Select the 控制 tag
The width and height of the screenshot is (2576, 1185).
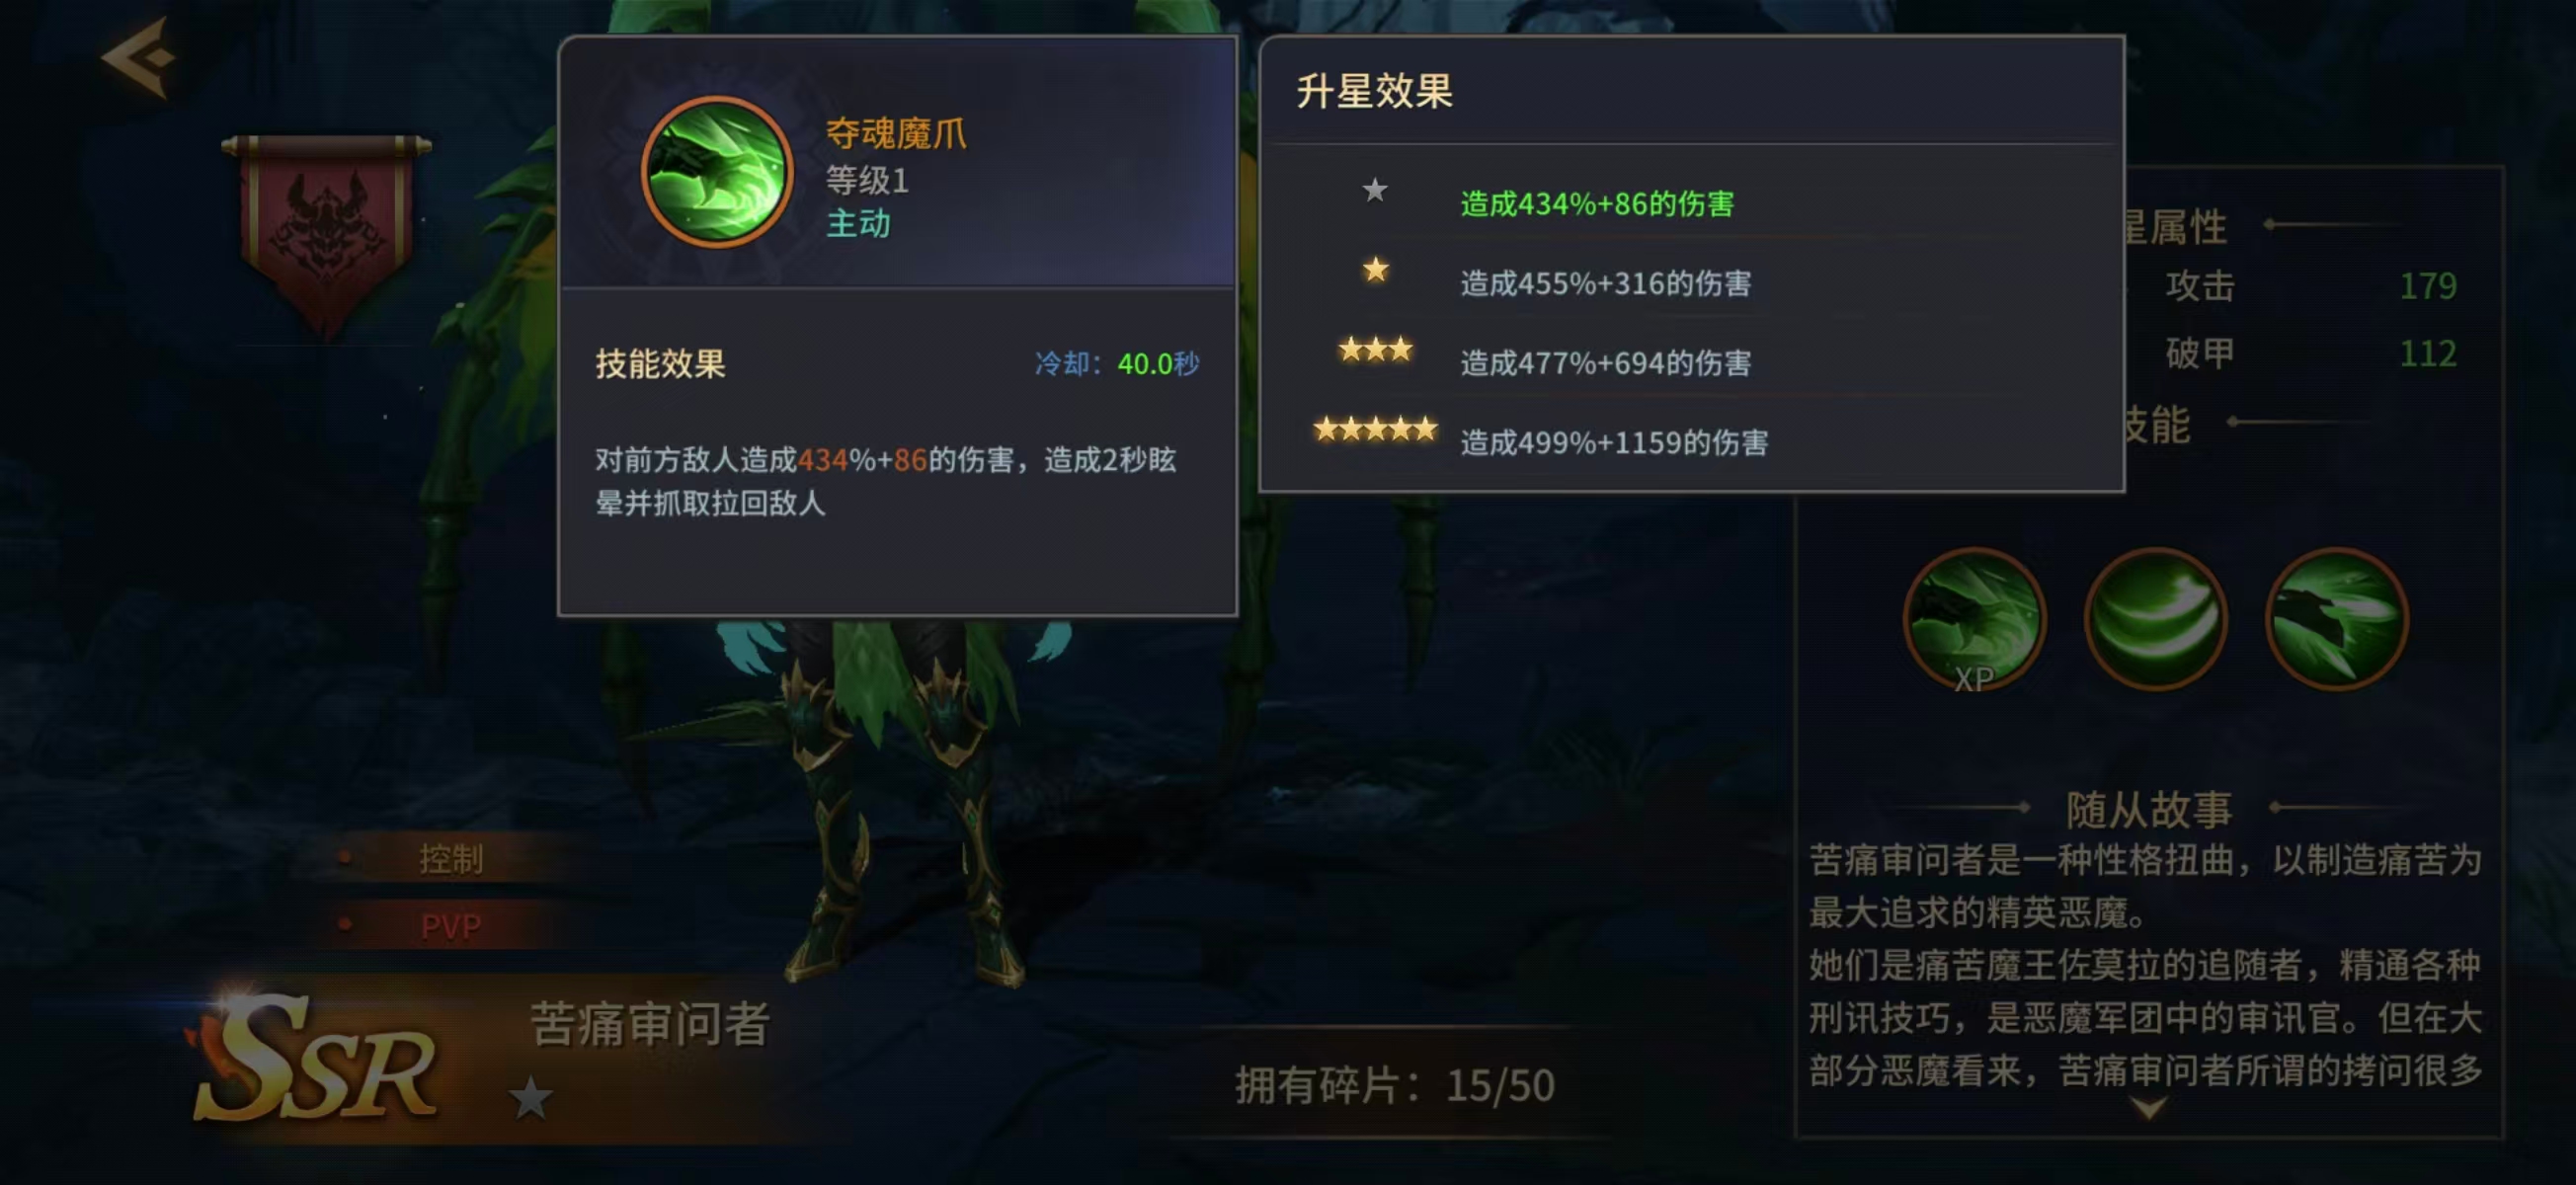[x=451, y=859]
